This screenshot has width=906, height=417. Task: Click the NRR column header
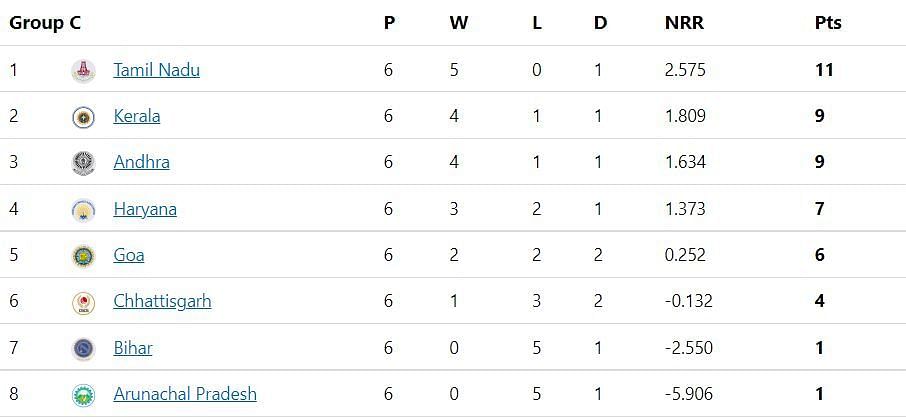[685, 23]
